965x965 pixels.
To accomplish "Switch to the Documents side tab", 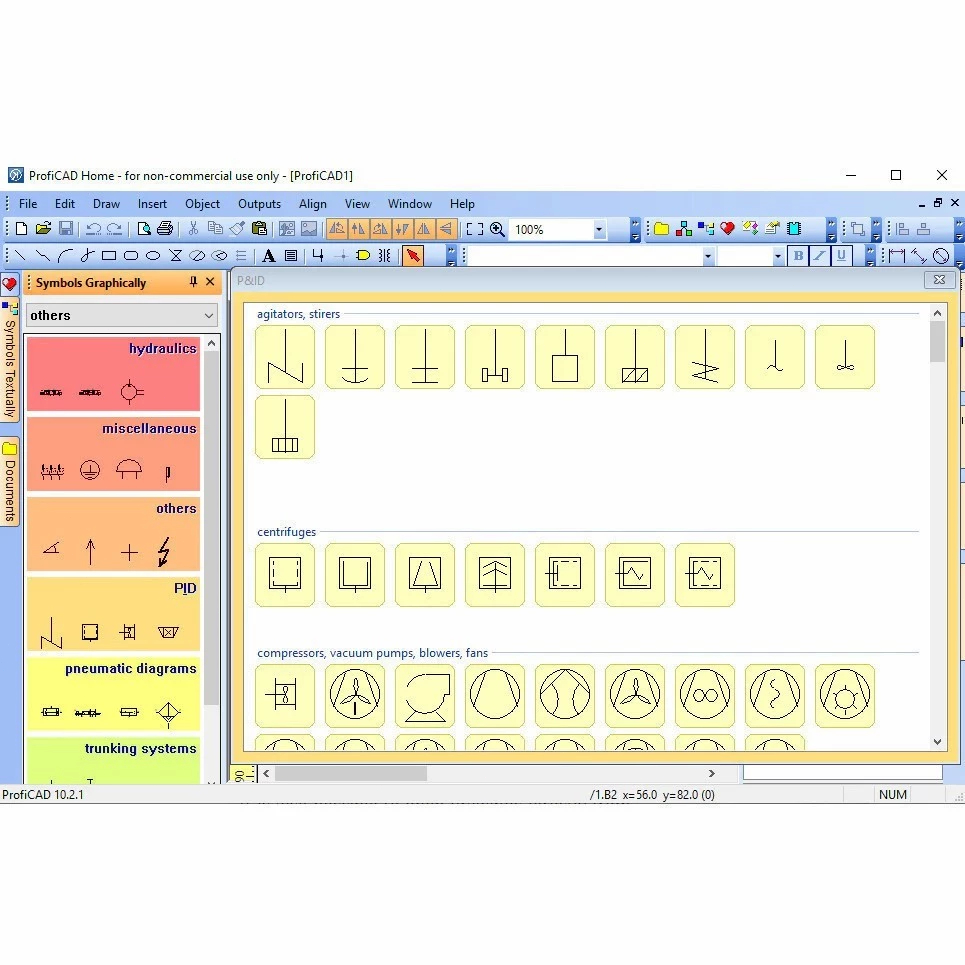I will click(x=10, y=482).
